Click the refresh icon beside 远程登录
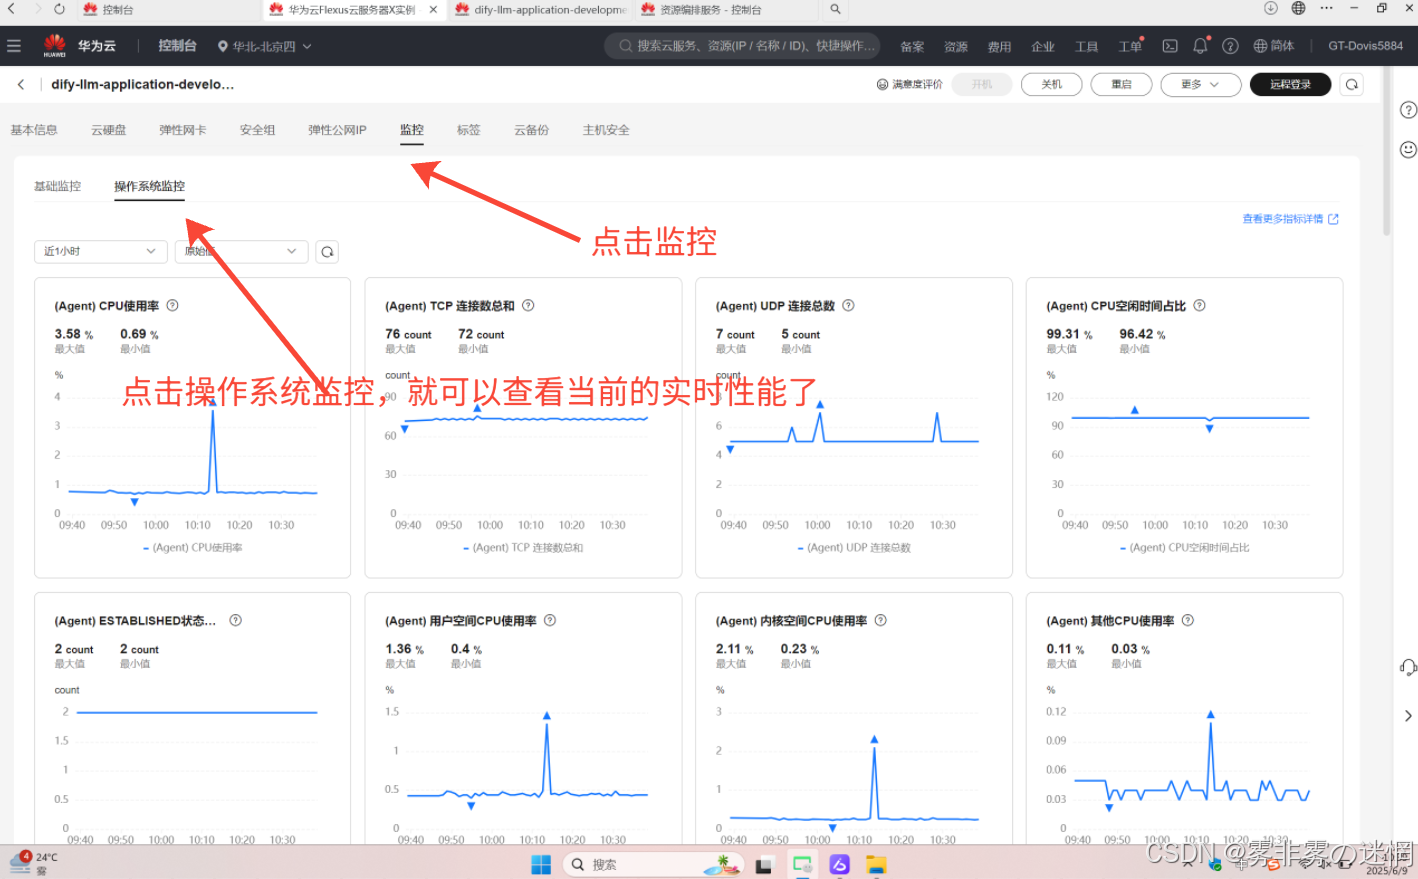 pyautogui.click(x=1352, y=85)
